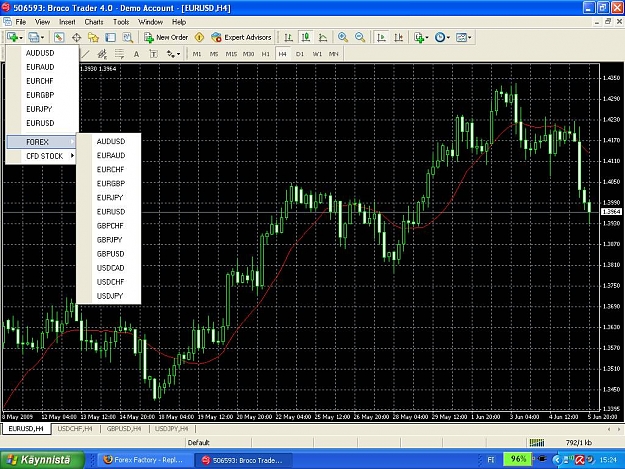Image resolution: width=625 pixels, height=469 pixels.
Task: Switch timeframe to M1
Action: click(197, 54)
